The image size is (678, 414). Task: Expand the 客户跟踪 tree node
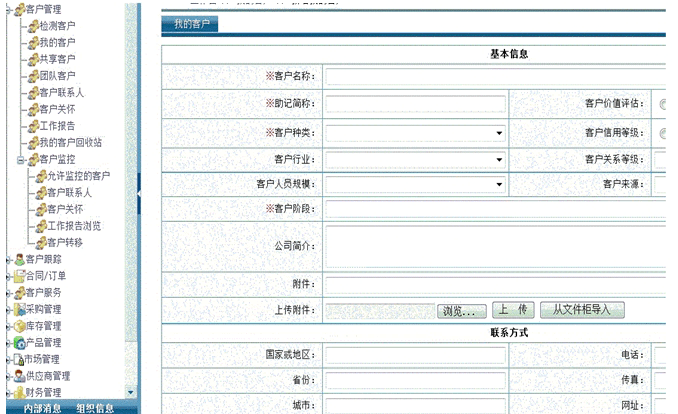click(8, 260)
